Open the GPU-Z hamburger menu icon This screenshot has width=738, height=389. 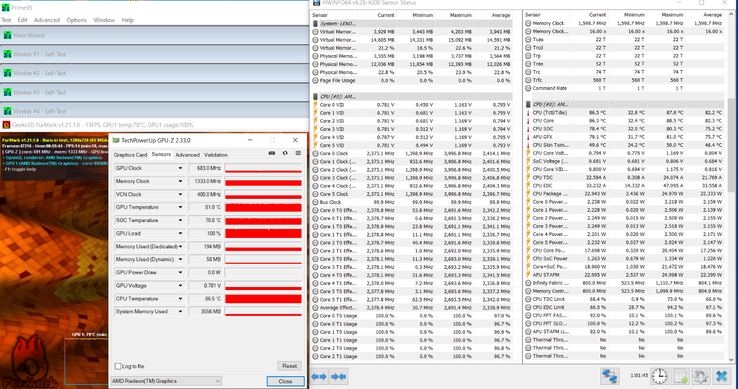[298, 153]
